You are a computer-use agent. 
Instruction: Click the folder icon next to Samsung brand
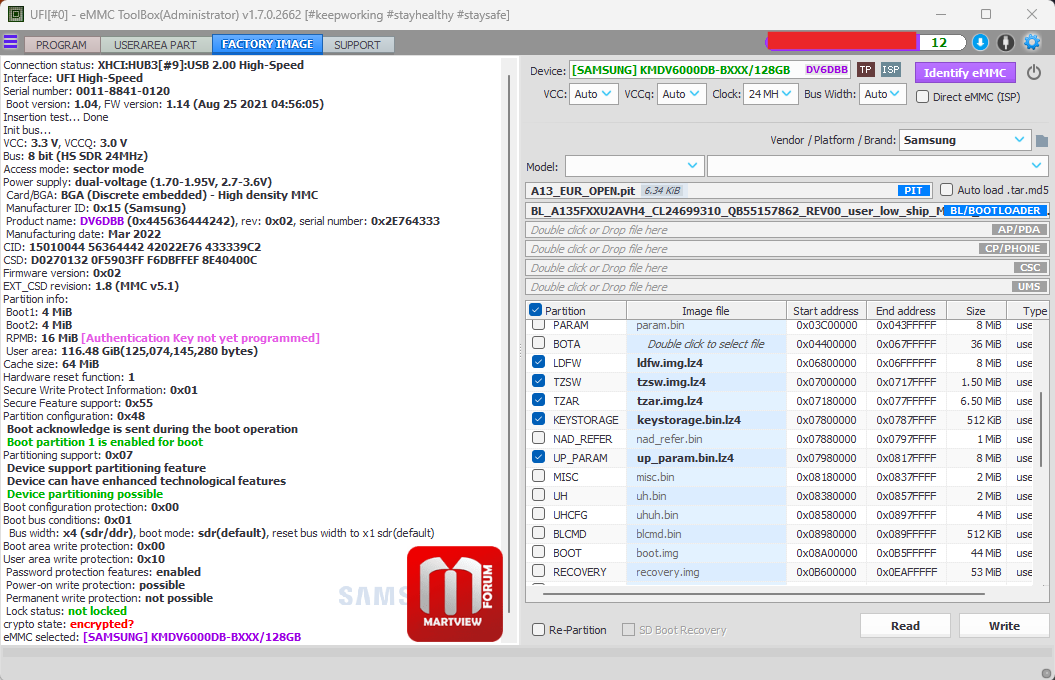click(x=1042, y=141)
